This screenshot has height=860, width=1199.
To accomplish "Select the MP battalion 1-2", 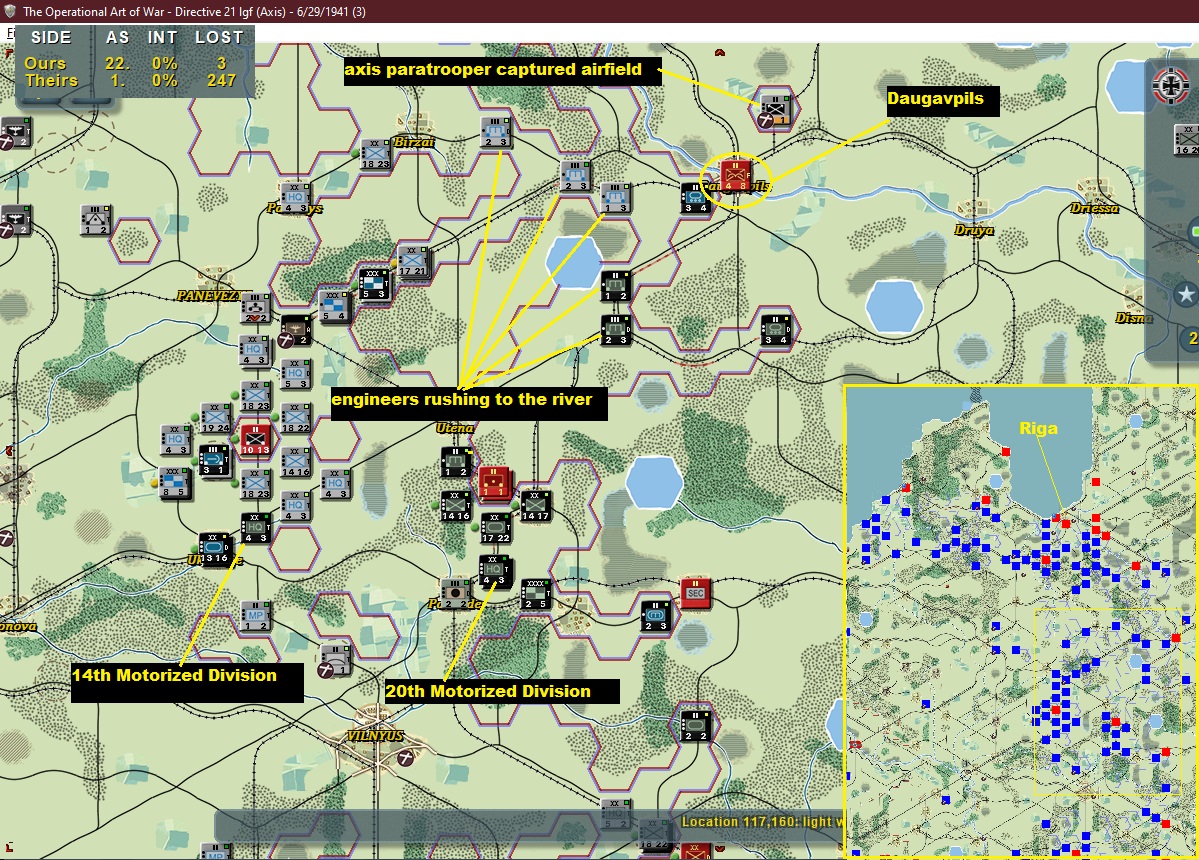I will click(x=255, y=615).
